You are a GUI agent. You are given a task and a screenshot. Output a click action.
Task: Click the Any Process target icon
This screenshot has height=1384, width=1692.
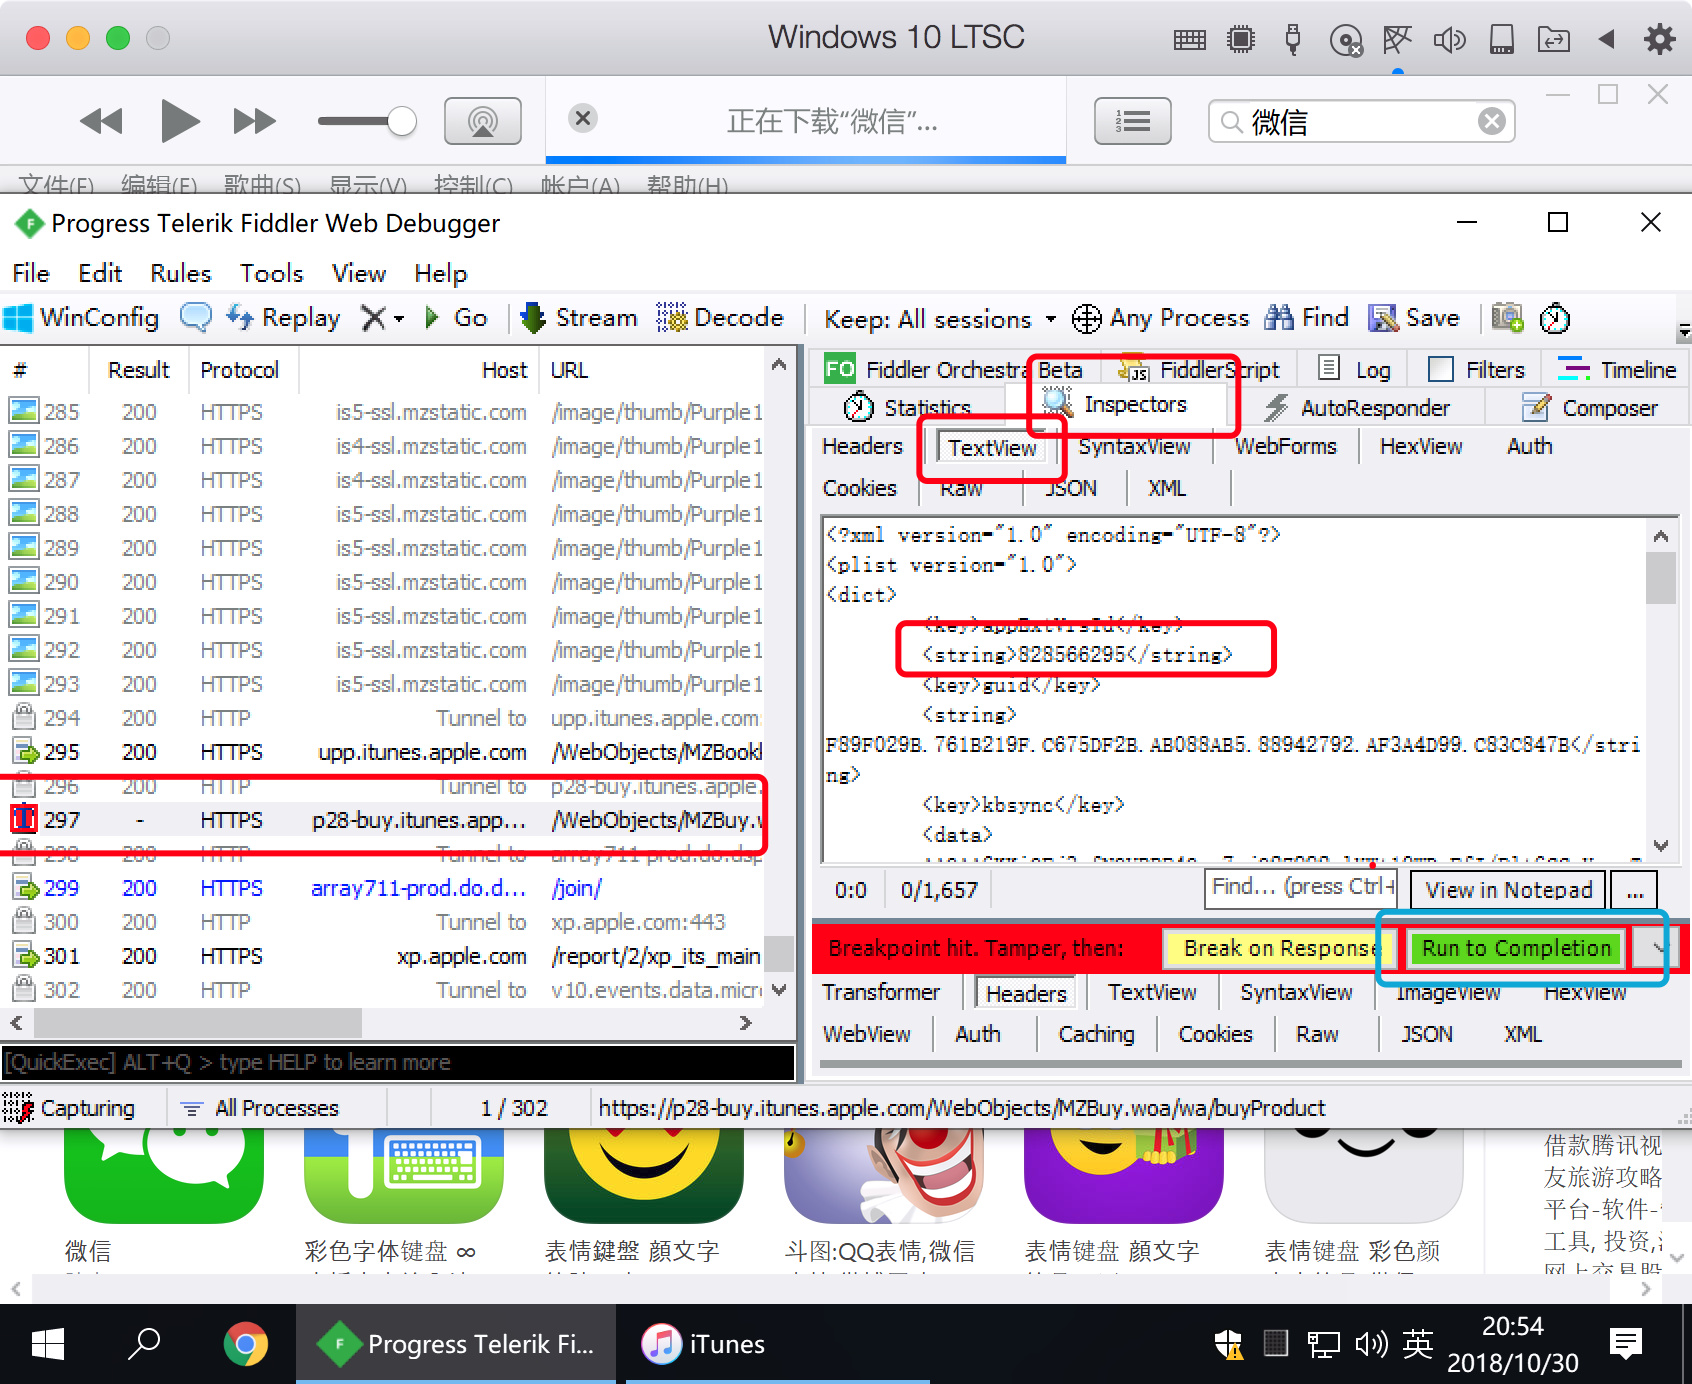click(x=1087, y=319)
